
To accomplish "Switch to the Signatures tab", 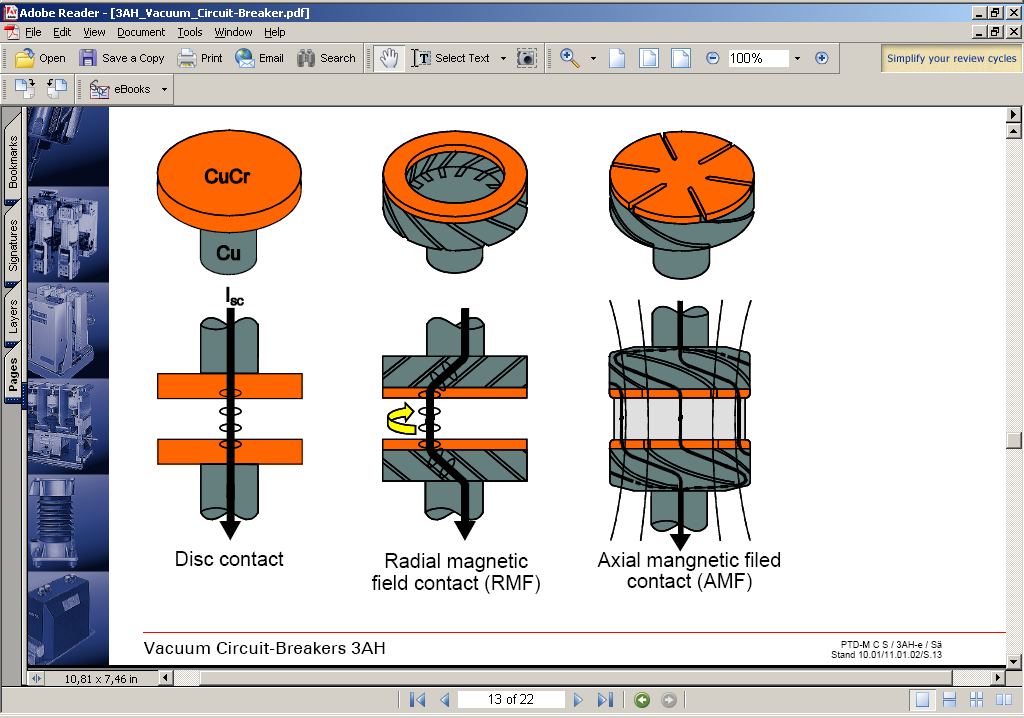I will 12,244.
